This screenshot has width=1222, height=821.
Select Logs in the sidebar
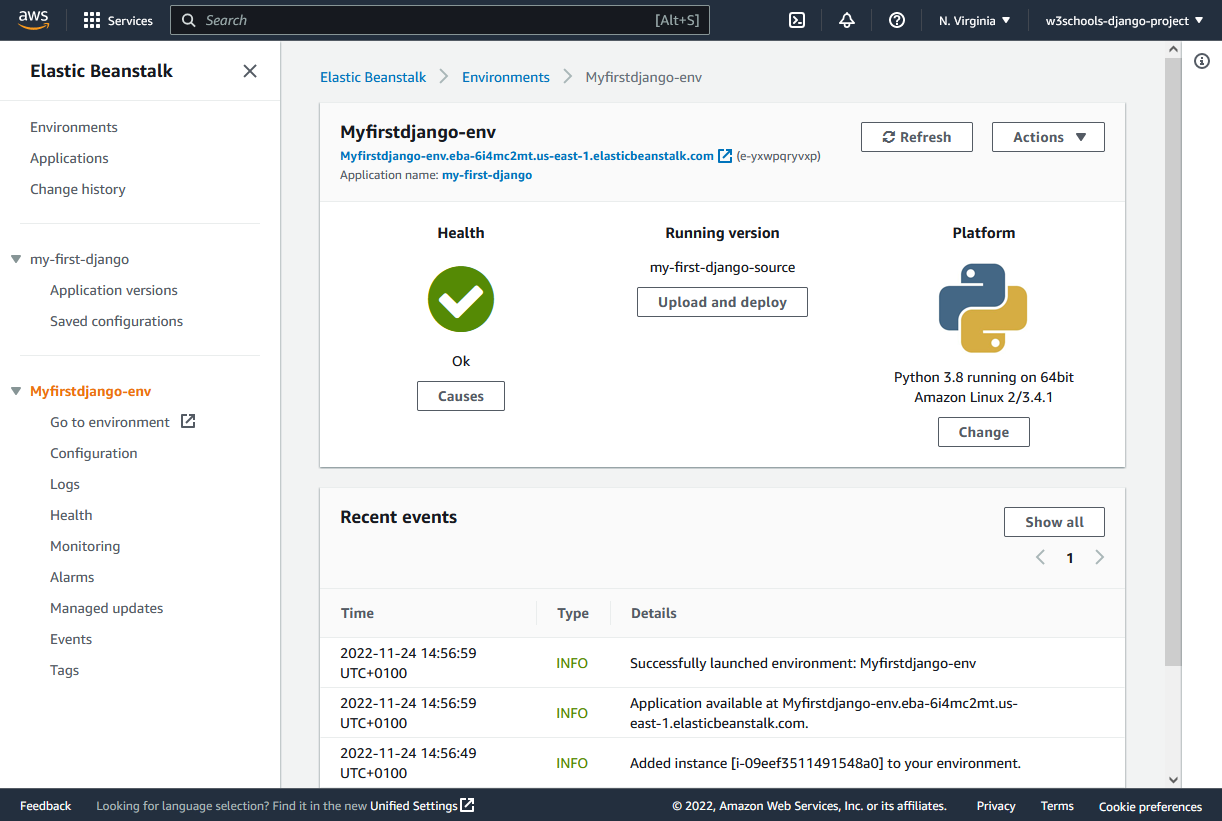coord(65,484)
